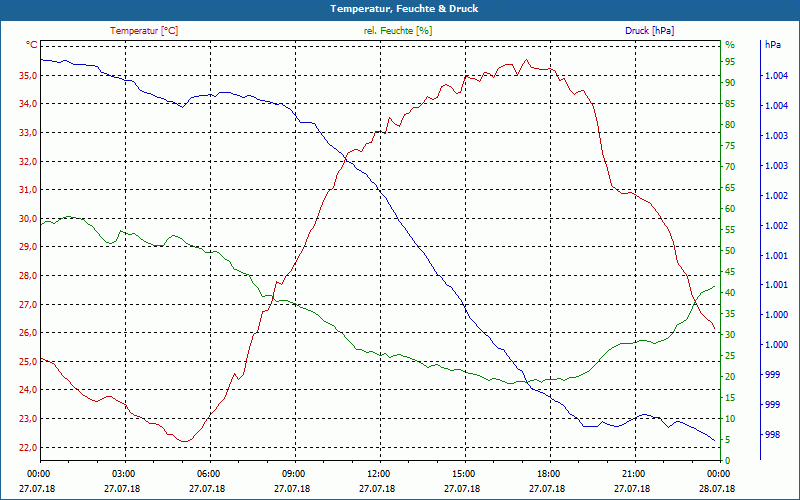The width and height of the screenshot is (800, 500).
Task: Click the 27,0 temperature axis value
Action: tap(28, 304)
